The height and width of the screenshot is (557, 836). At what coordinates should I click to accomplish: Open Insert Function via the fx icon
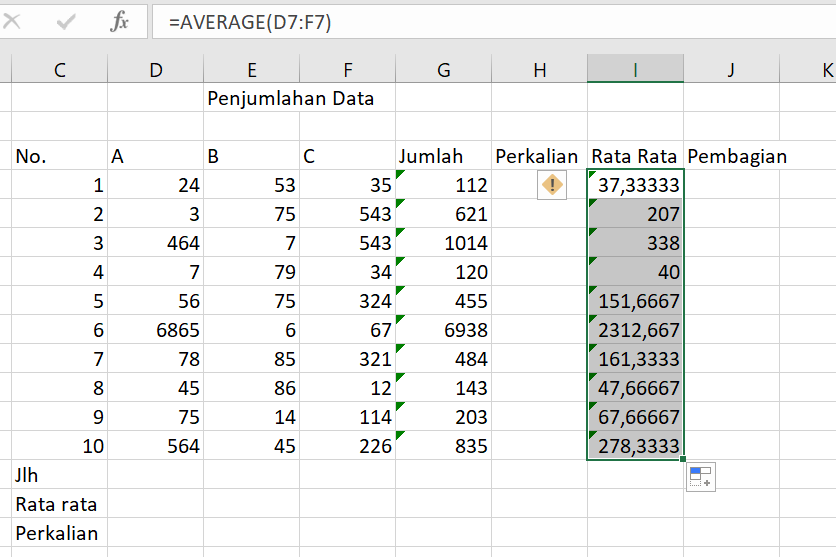point(119,21)
